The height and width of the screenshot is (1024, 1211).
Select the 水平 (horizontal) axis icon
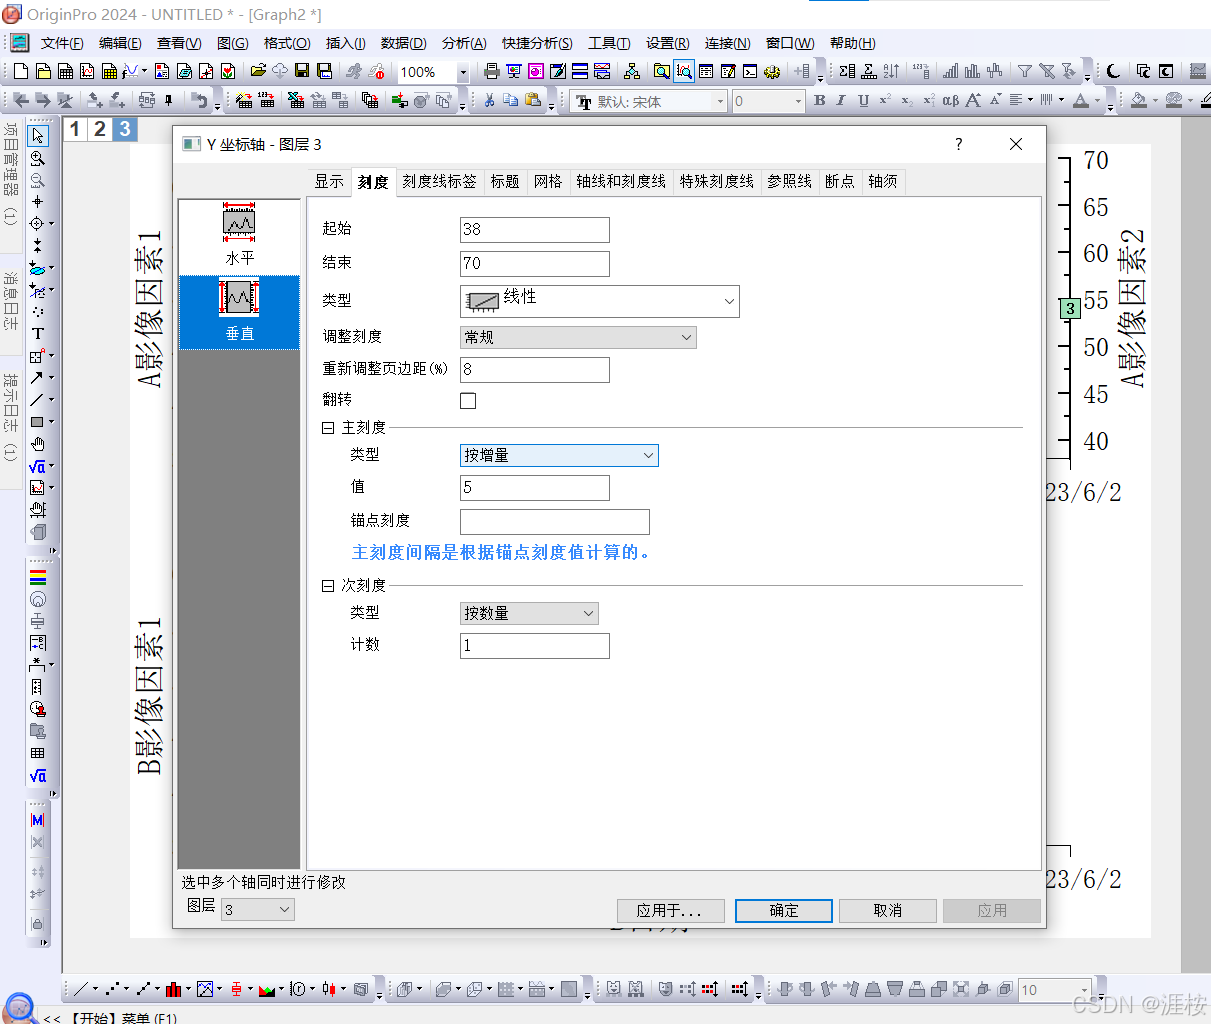[x=239, y=236]
